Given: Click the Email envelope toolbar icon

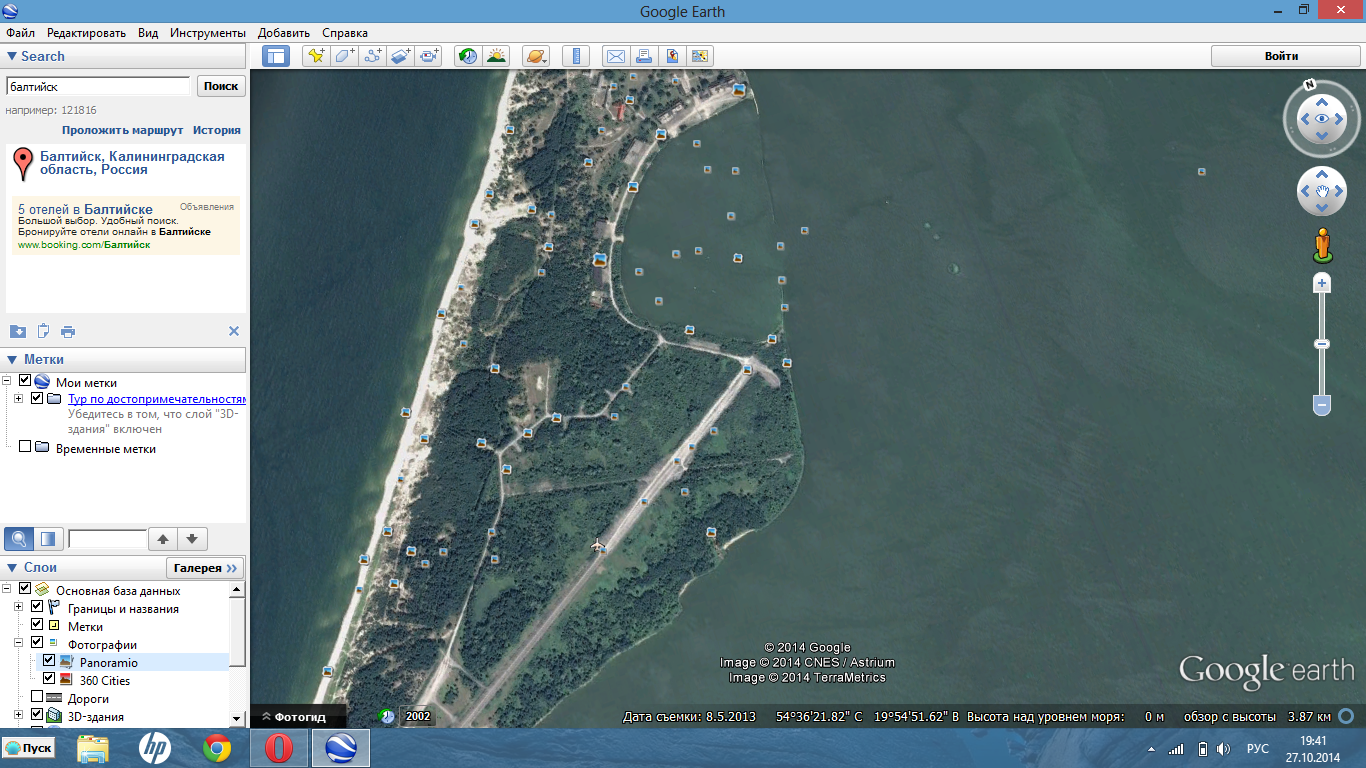Looking at the screenshot, I should tap(616, 56).
